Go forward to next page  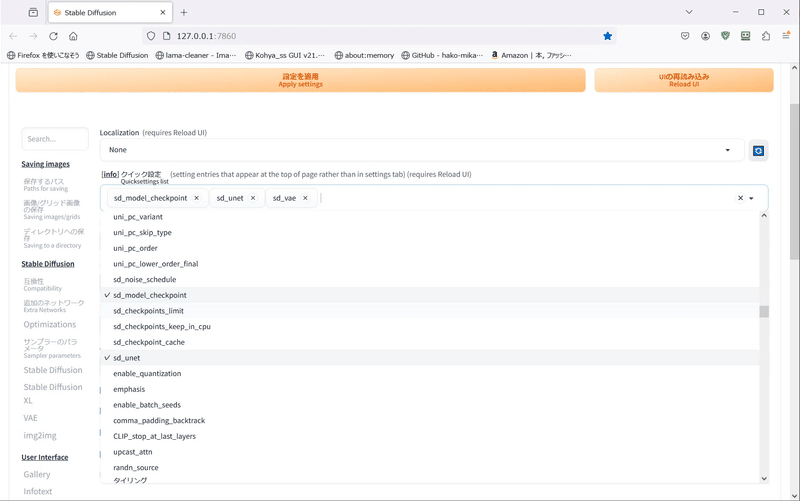click(33, 36)
